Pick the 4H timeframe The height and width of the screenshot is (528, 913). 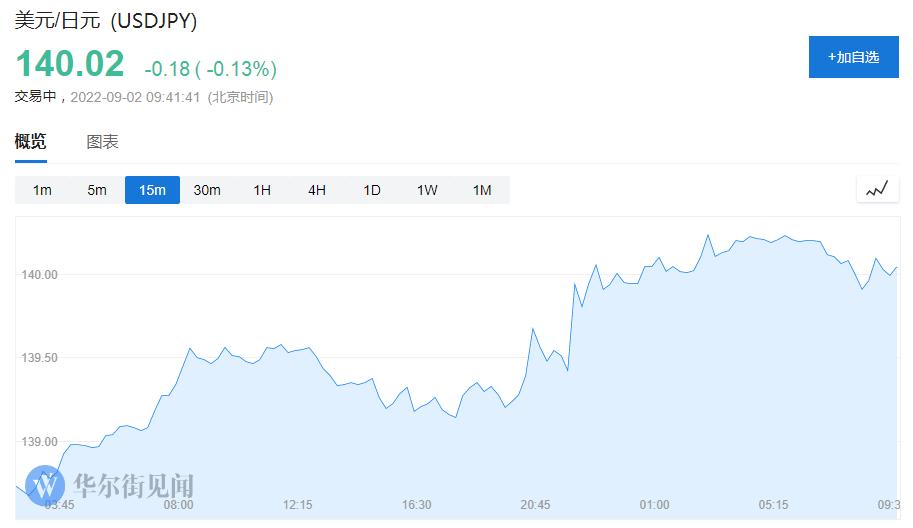point(317,190)
